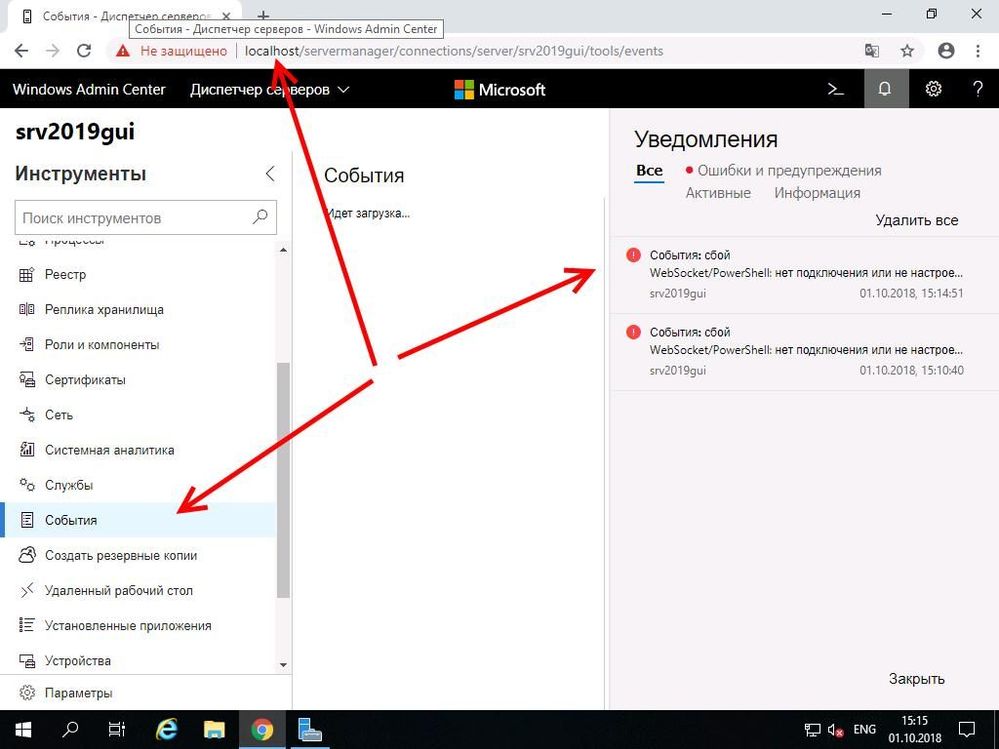Open Server Manager from the taskbar
The width and height of the screenshot is (999, 749).
point(310,730)
